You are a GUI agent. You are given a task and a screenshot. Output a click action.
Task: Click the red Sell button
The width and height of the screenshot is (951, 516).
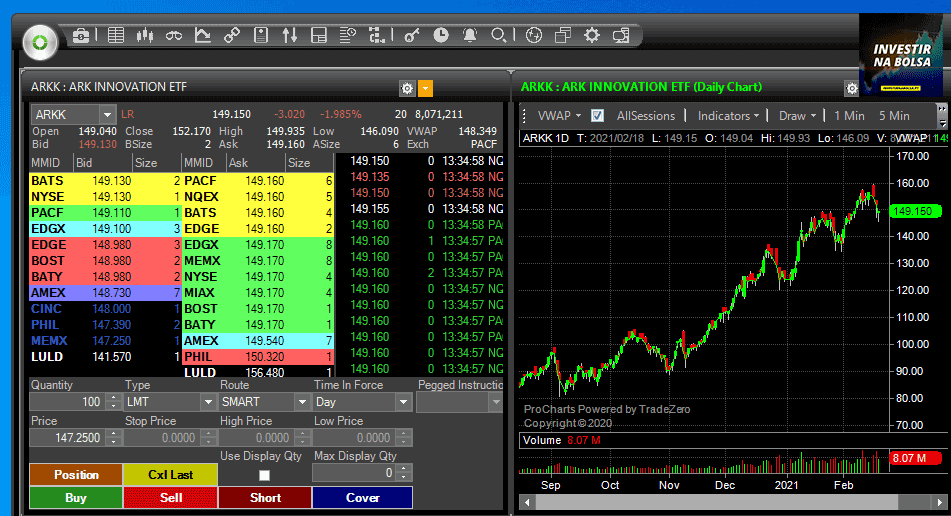[x=170, y=498]
